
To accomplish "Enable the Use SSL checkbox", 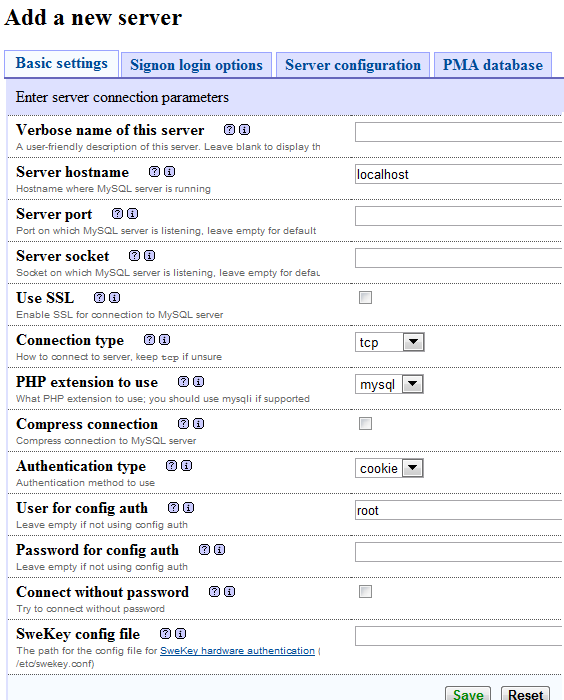I will tap(365, 298).
